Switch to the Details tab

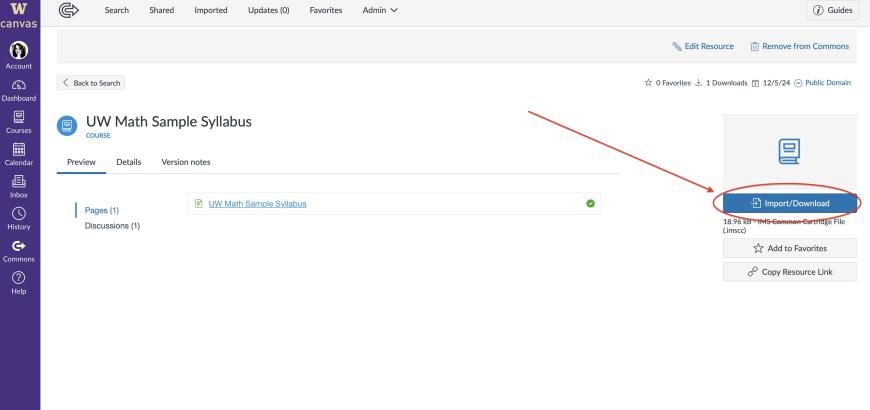point(129,162)
